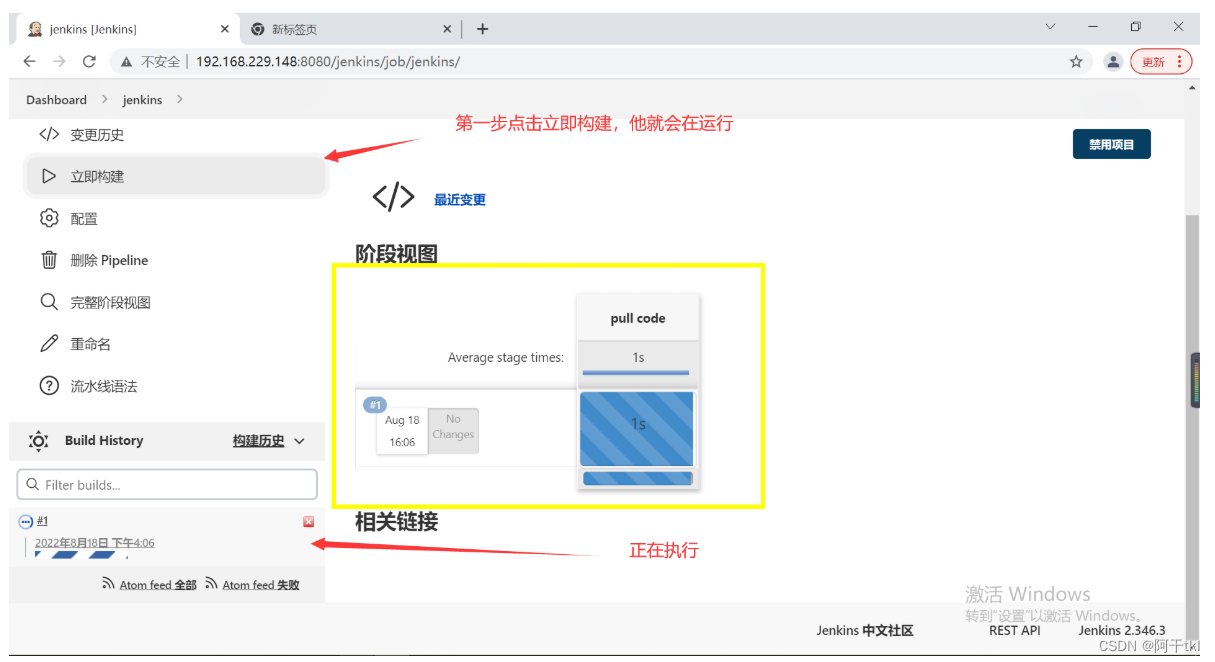
Task: Select 删除 Pipeline in the sidebar
Action: click(109, 261)
